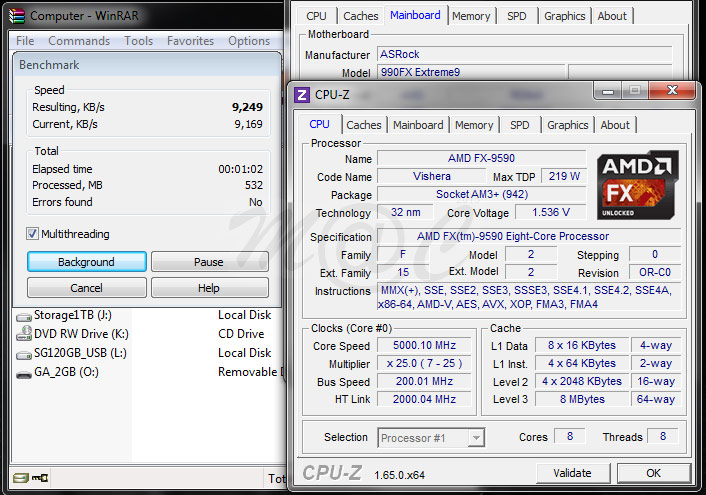Click the Max TDP 219 W value
The image size is (706, 495).
tap(564, 176)
